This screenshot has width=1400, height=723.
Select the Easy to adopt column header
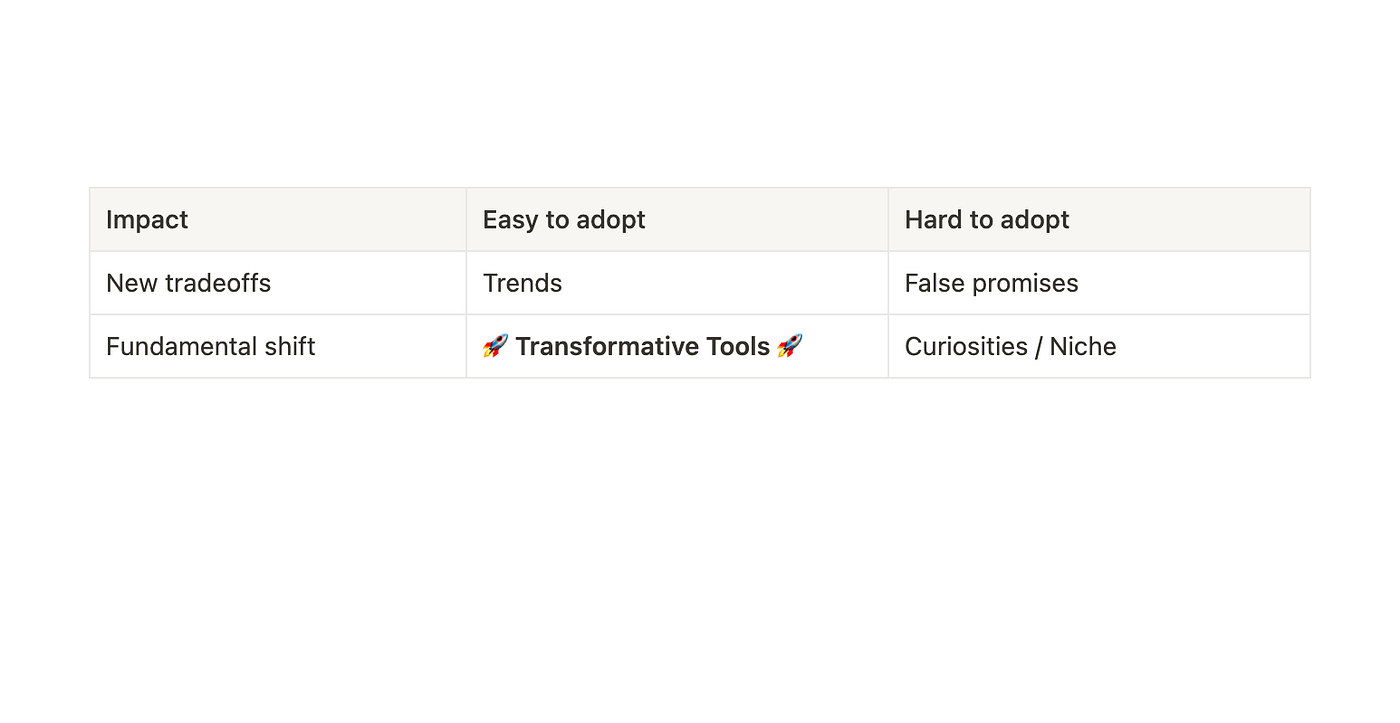[x=564, y=220]
